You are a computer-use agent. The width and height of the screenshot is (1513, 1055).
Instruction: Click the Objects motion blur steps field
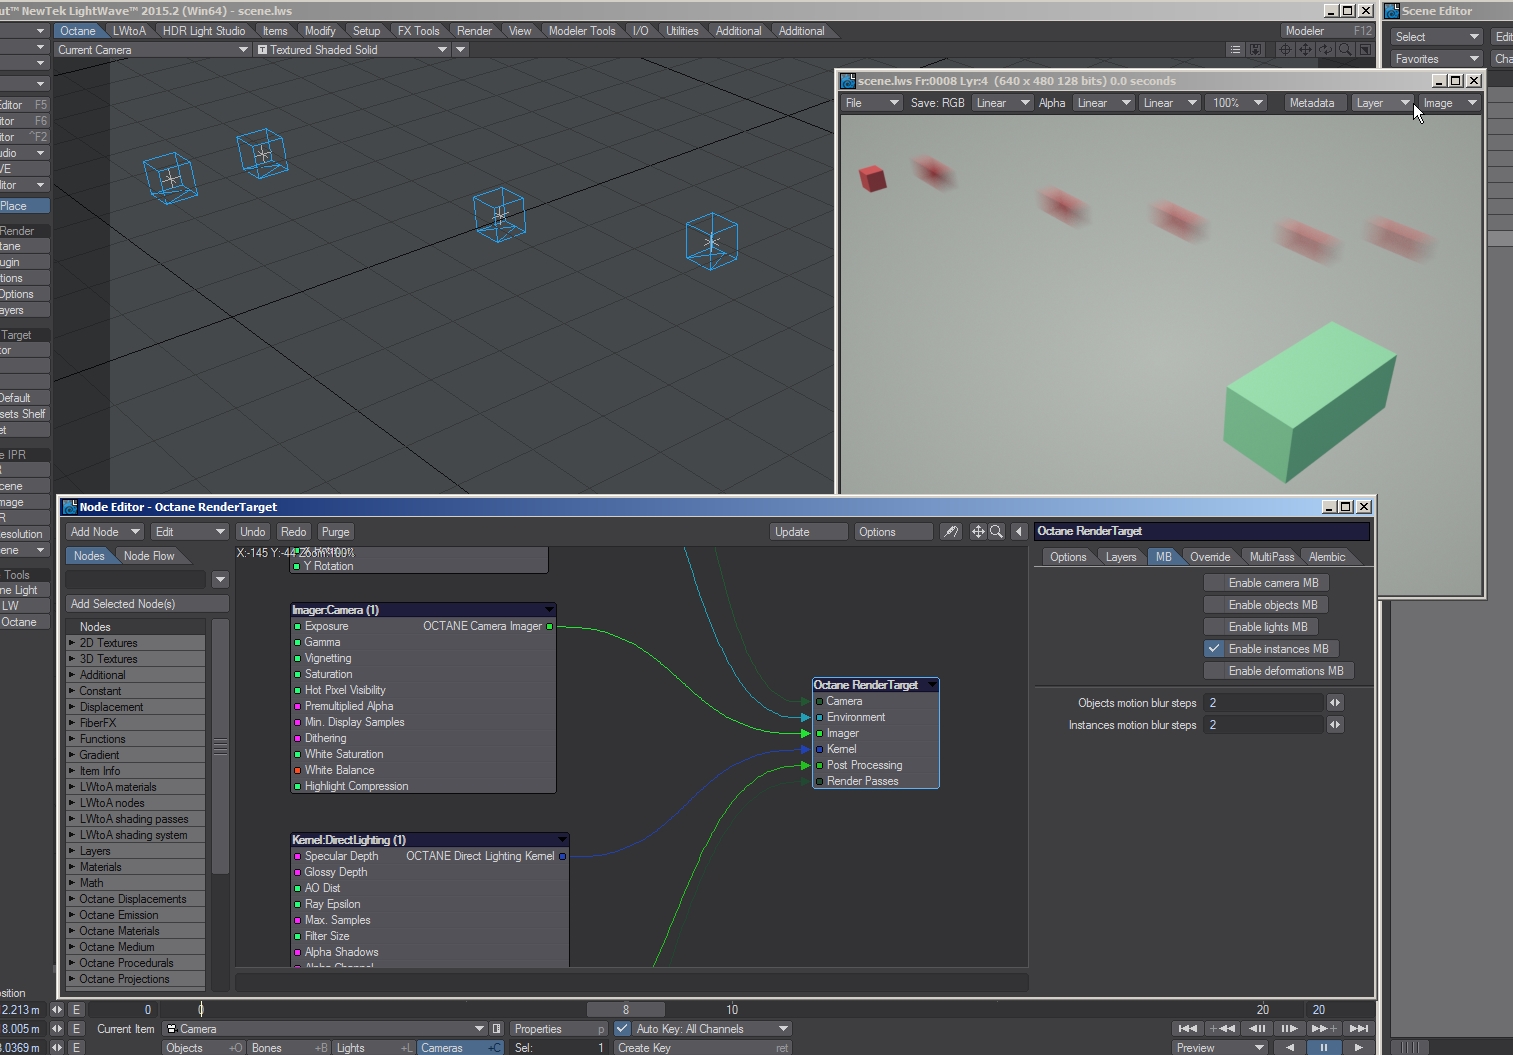click(1263, 703)
